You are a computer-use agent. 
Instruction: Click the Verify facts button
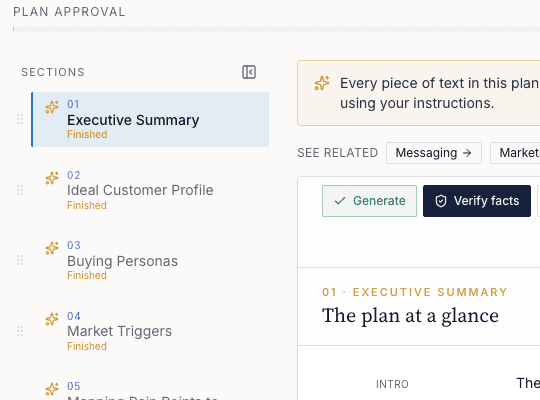tap(477, 201)
